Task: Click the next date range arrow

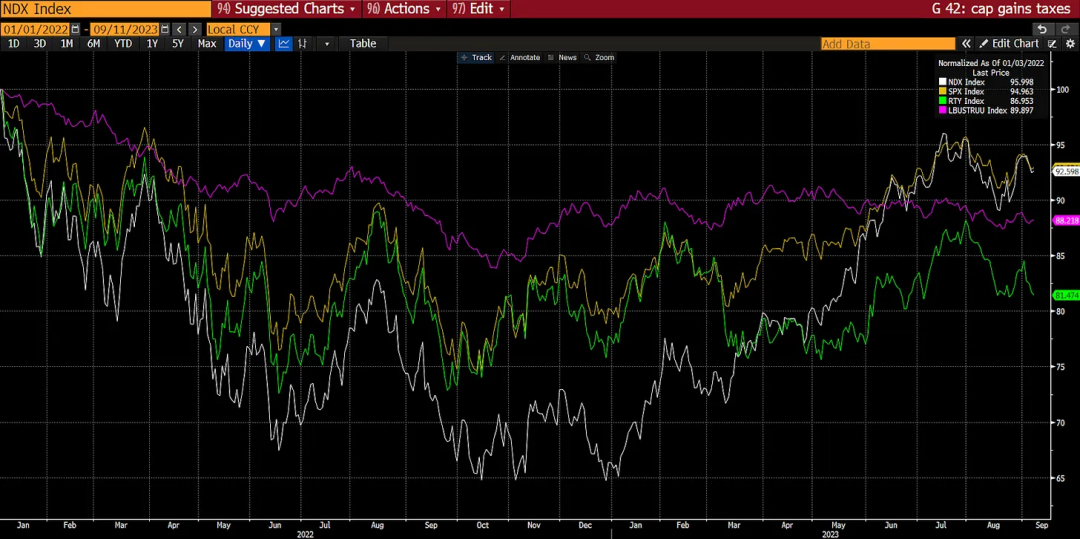Action: tap(194, 29)
